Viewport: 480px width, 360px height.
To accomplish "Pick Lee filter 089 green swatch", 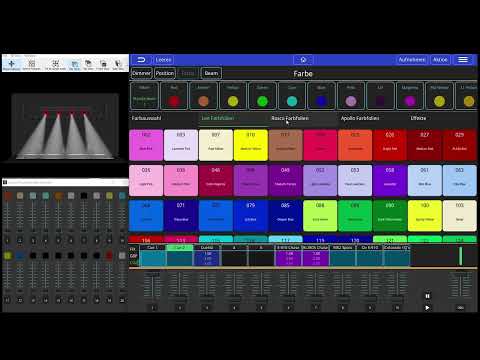I will pyautogui.click(x=355, y=216).
